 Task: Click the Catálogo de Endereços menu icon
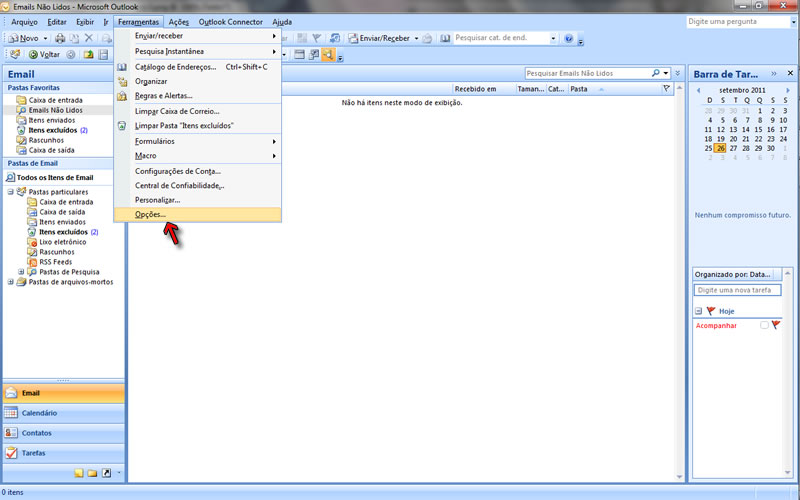tap(122, 67)
